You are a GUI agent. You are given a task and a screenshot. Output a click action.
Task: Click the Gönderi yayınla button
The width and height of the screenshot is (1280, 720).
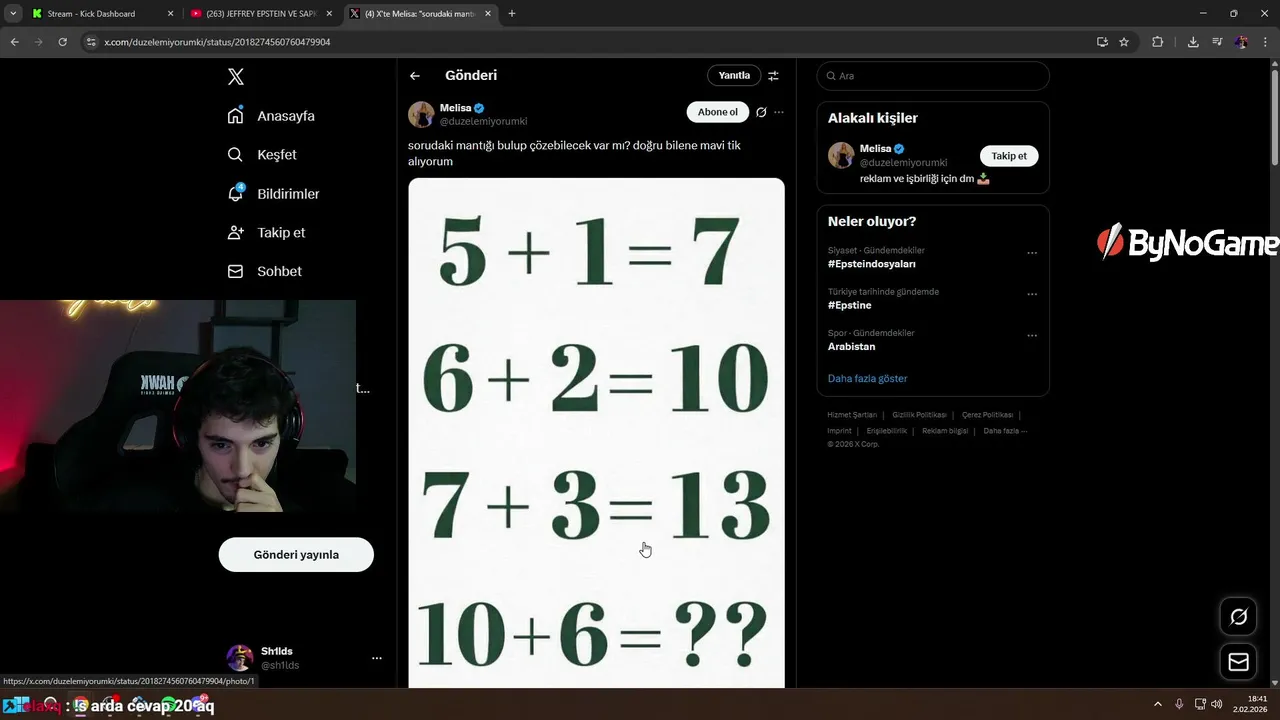(x=296, y=555)
